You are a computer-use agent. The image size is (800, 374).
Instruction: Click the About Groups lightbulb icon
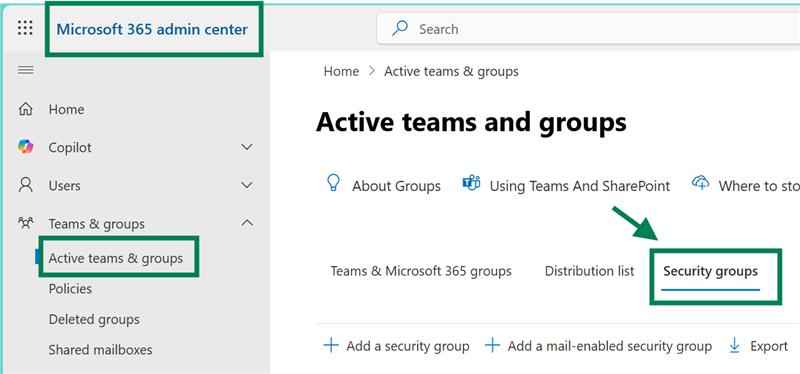tap(333, 183)
